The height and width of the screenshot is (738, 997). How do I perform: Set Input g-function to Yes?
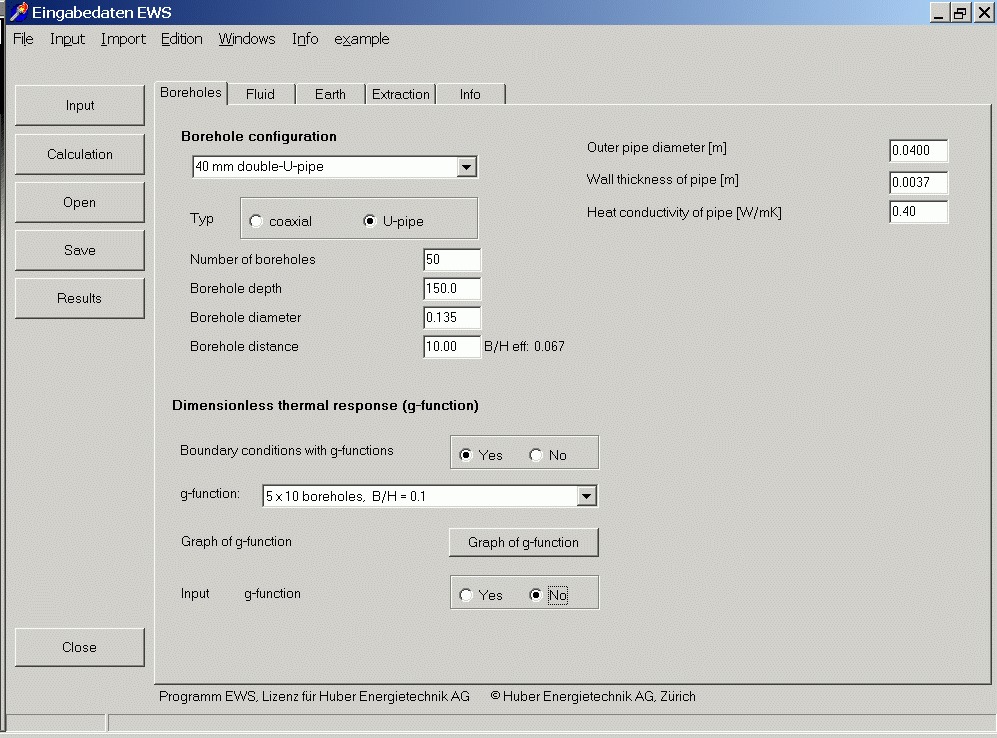466,595
